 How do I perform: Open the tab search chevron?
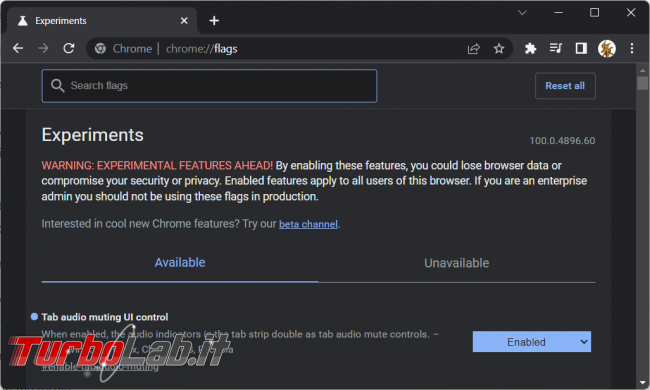click(522, 12)
